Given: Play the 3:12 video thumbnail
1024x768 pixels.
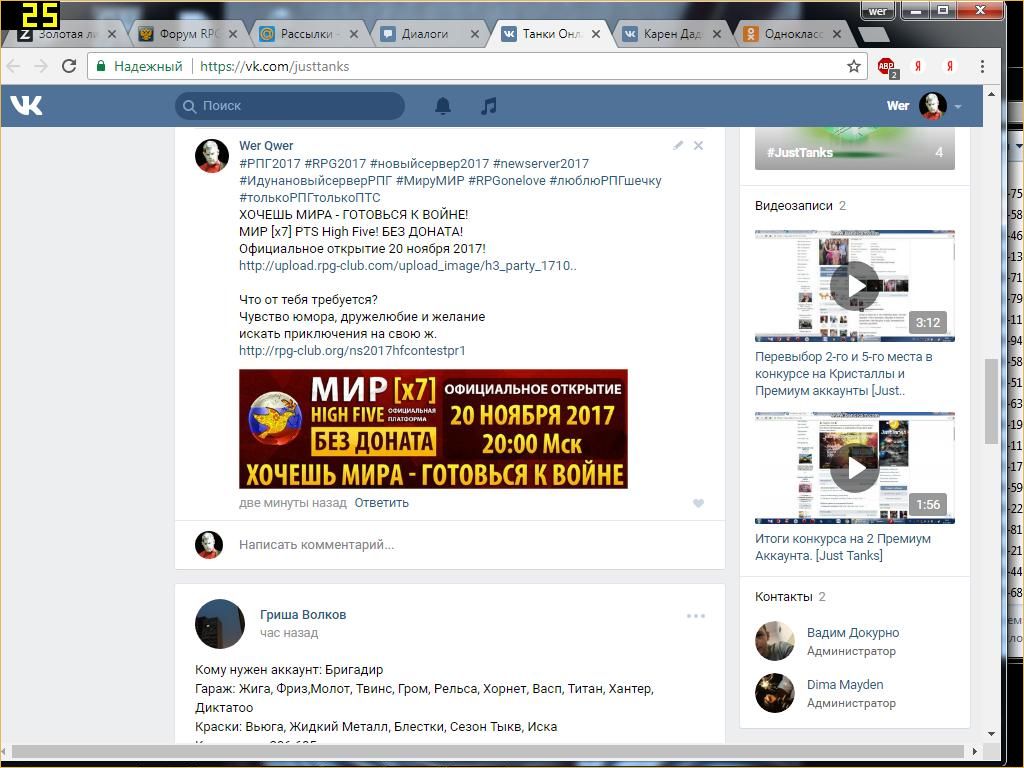Looking at the screenshot, I should tap(854, 285).
